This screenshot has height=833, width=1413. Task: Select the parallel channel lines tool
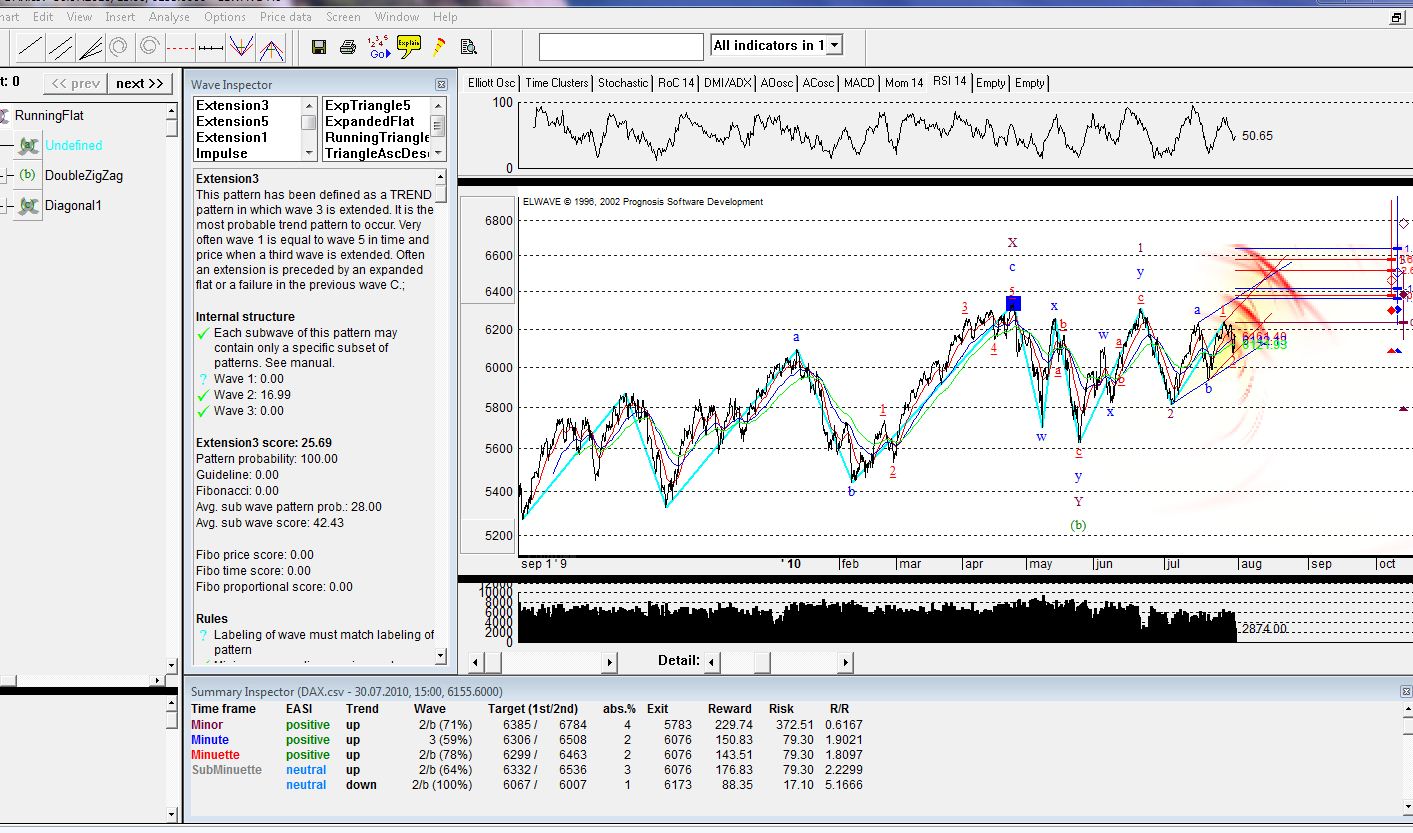pos(61,46)
